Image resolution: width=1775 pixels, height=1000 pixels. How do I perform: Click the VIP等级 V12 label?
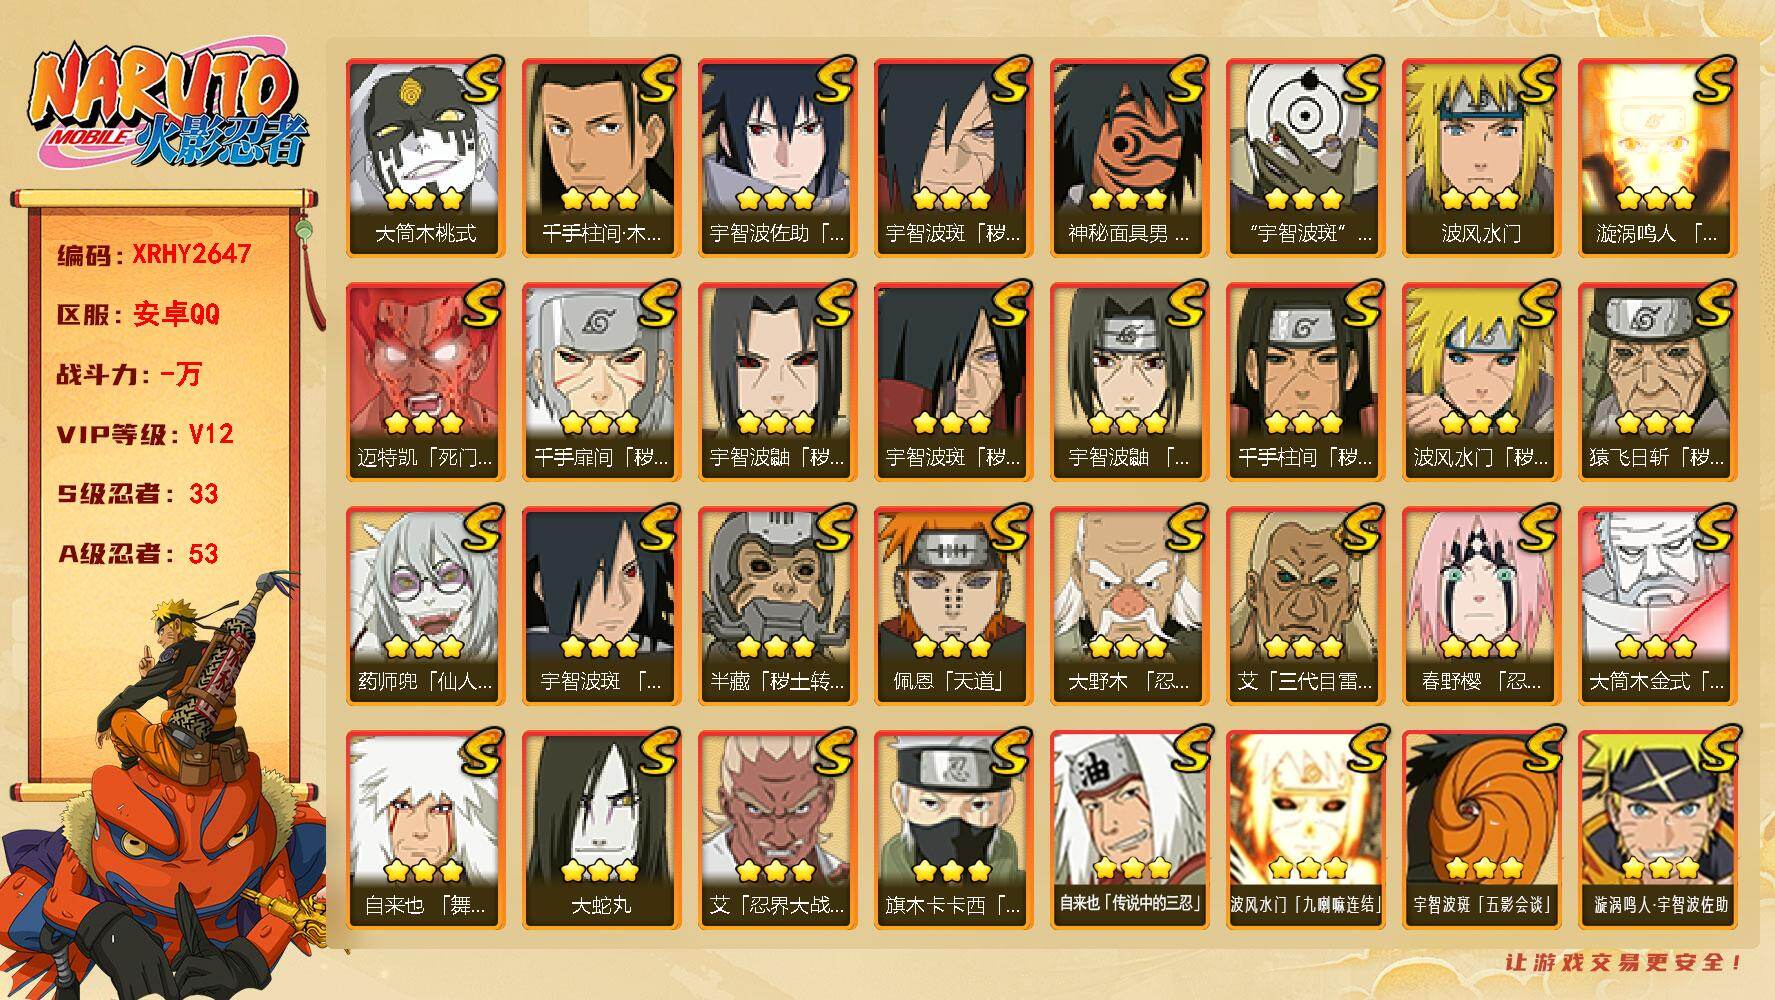click(146, 434)
